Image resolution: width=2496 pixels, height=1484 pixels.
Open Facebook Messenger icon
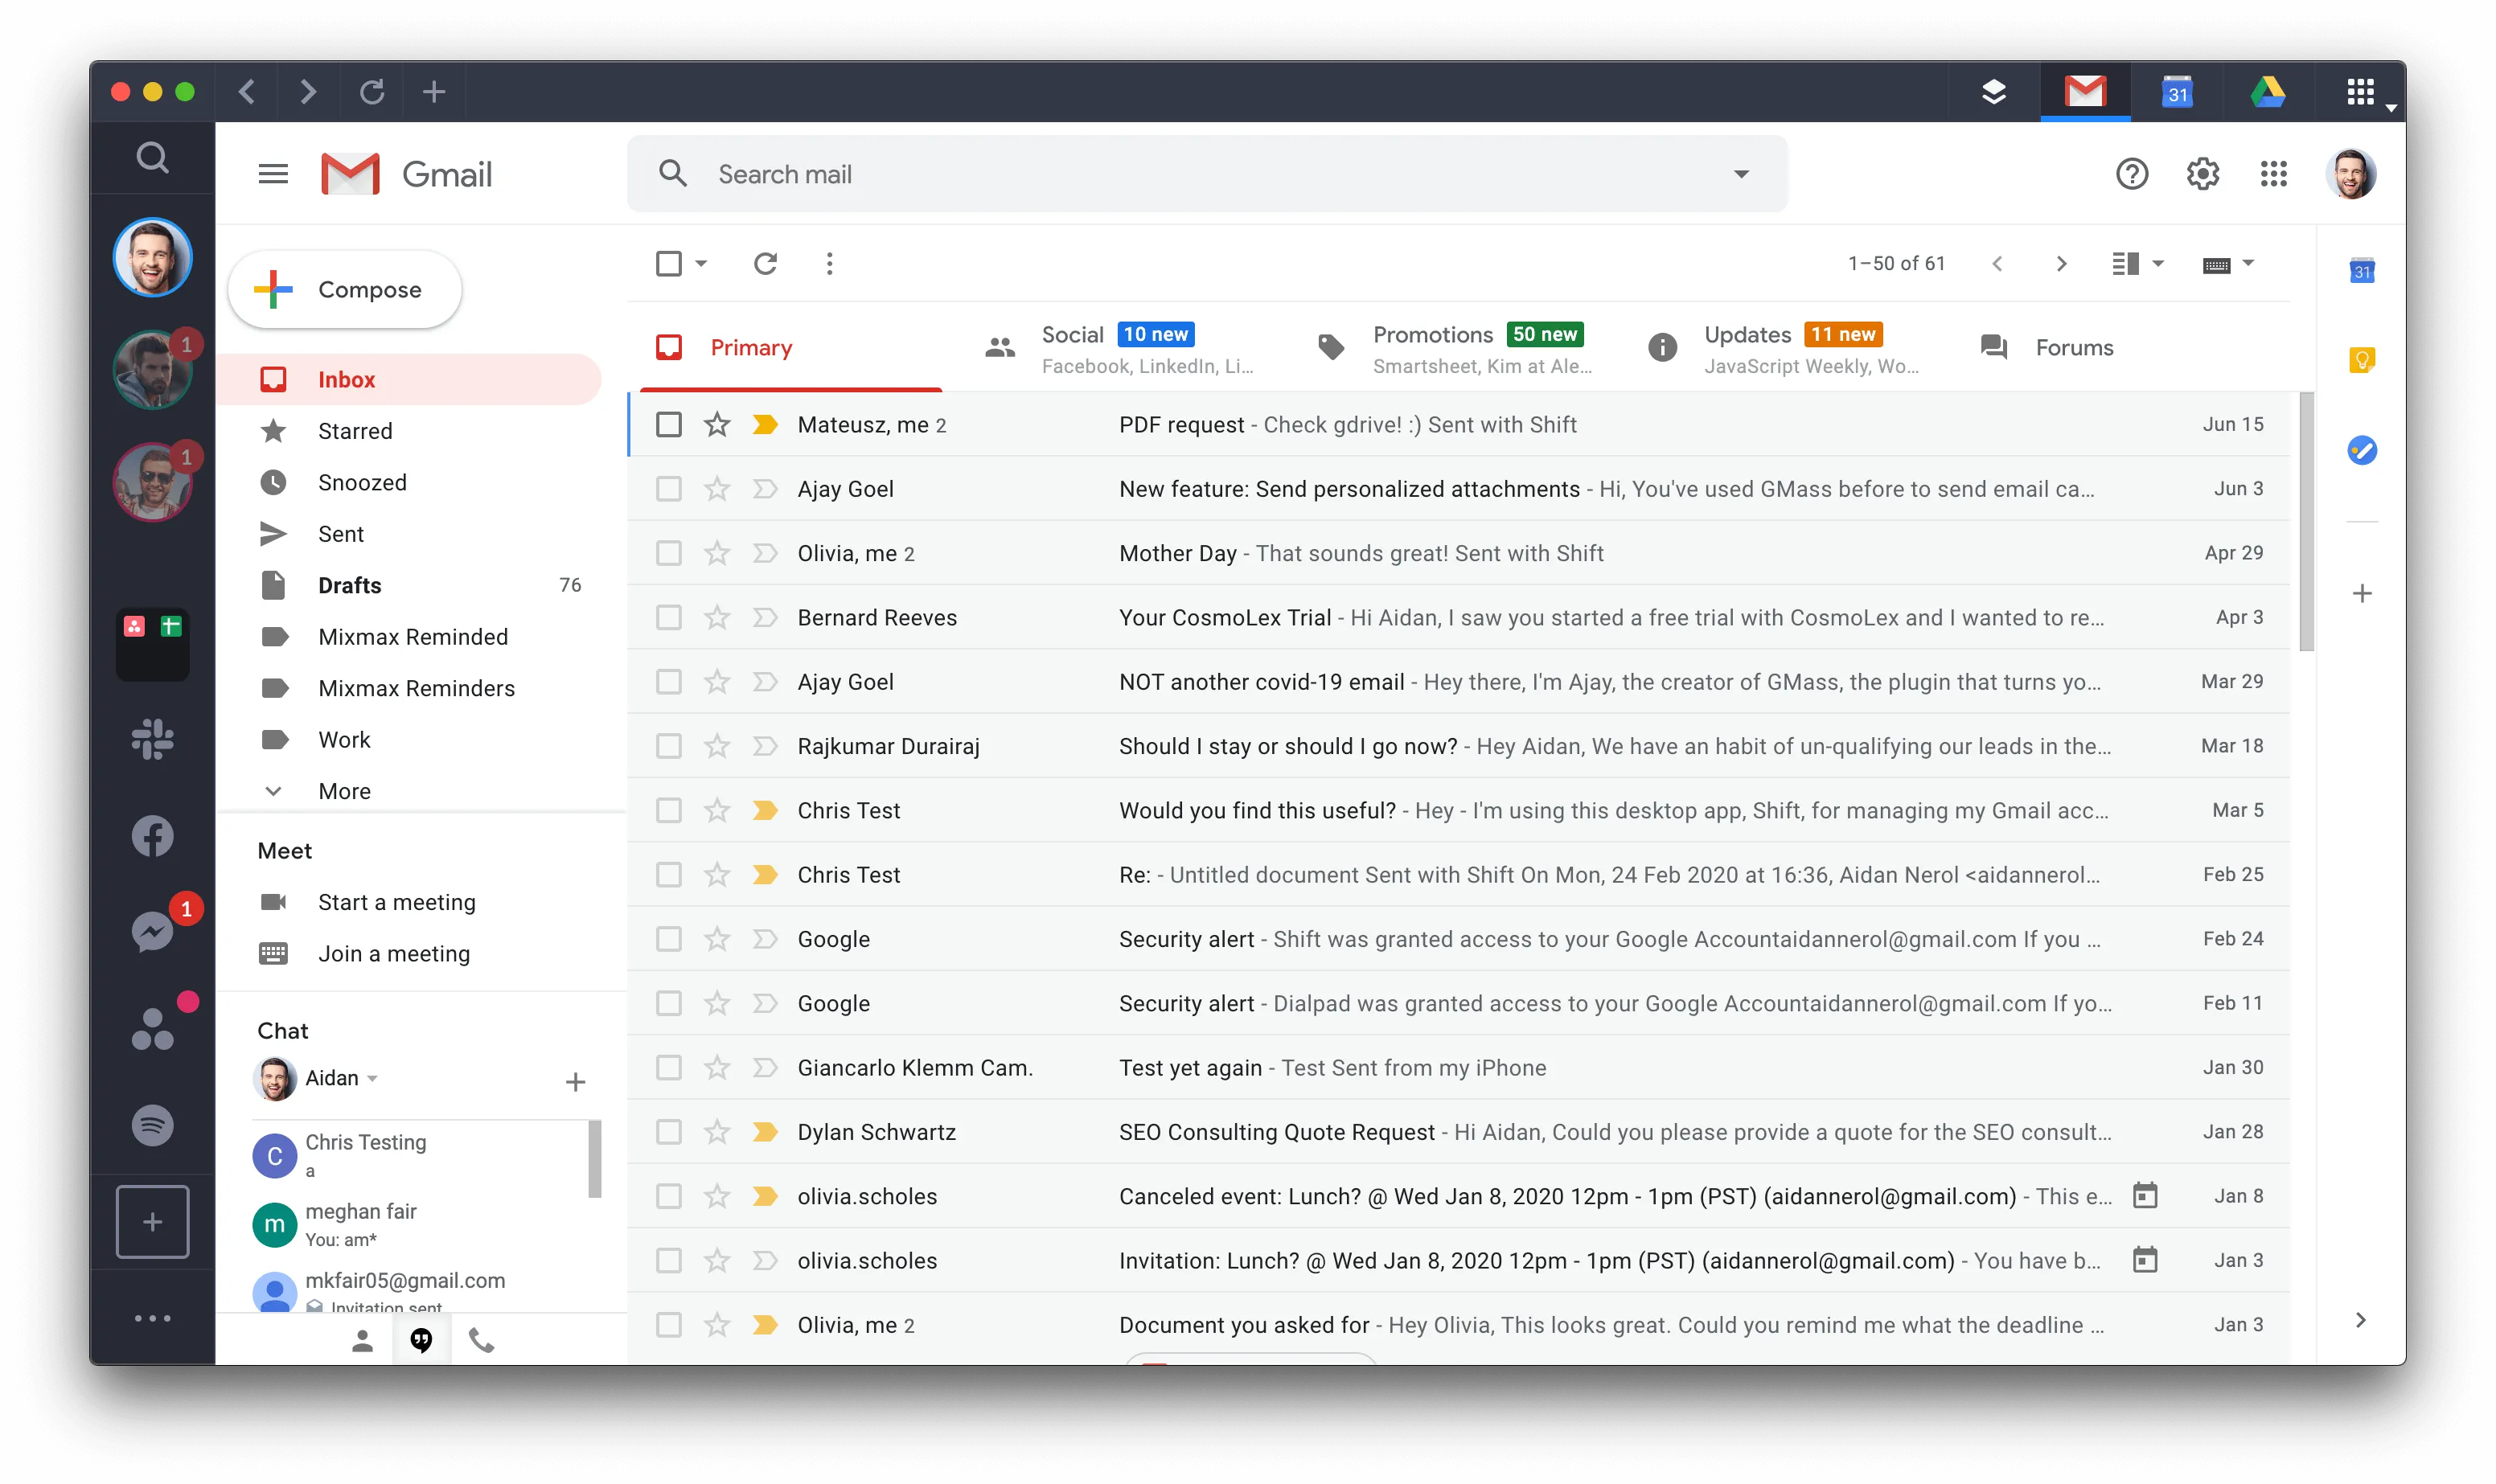click(x=152, y=926)
